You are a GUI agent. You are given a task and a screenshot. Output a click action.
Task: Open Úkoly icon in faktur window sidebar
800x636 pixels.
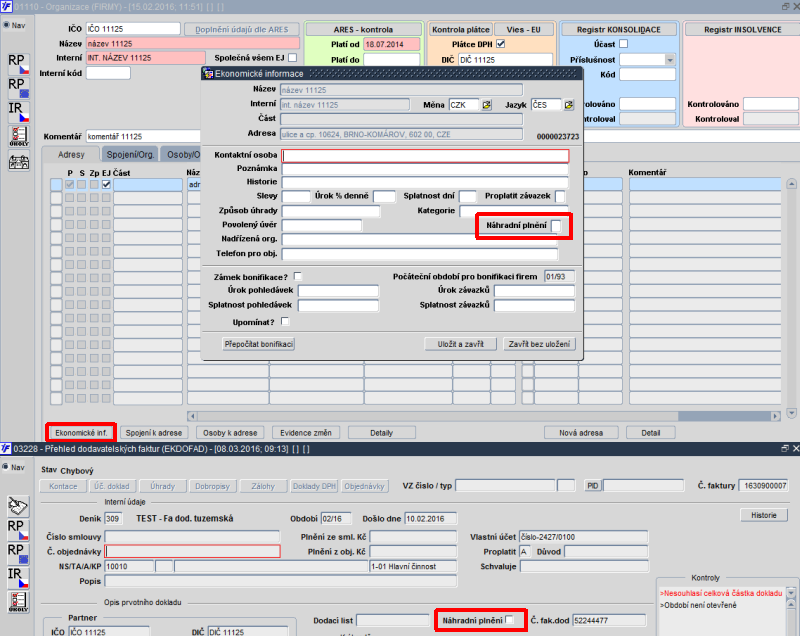pos(18,602)
